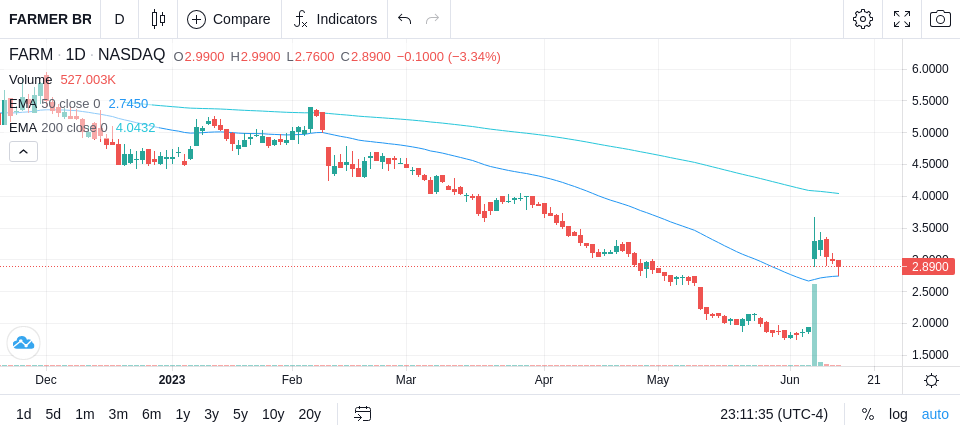Open timezone menu showing UTC-4
Viewport: 960px width, 433px height.
pyautogui.click(x=774, y=414)
